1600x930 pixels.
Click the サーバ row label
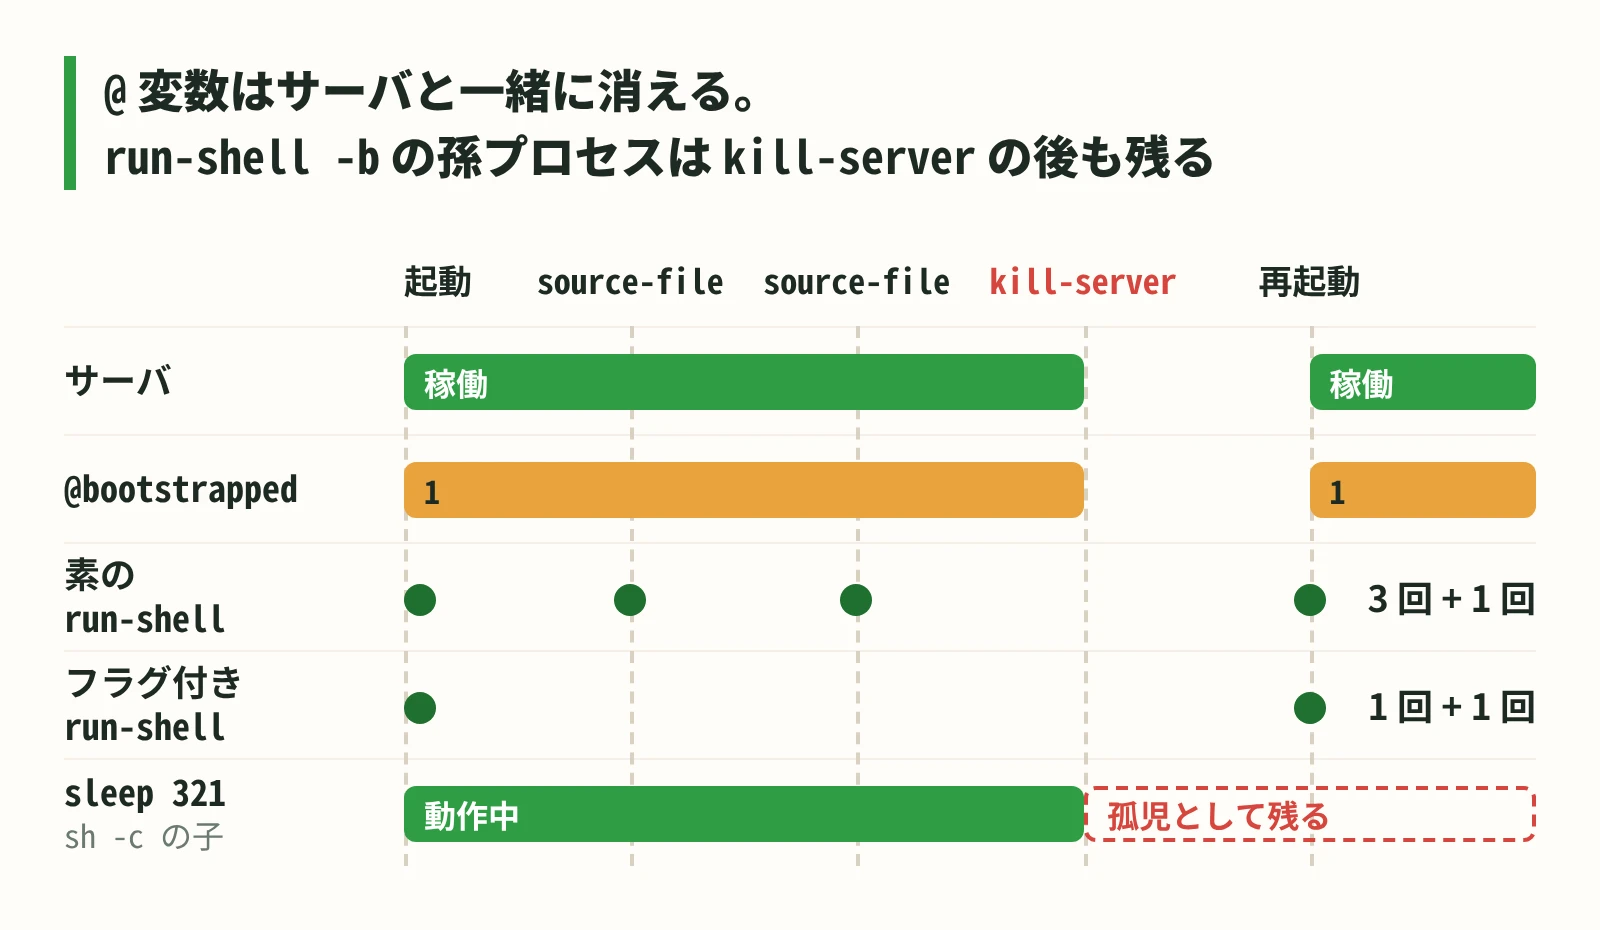coord(118,381)
